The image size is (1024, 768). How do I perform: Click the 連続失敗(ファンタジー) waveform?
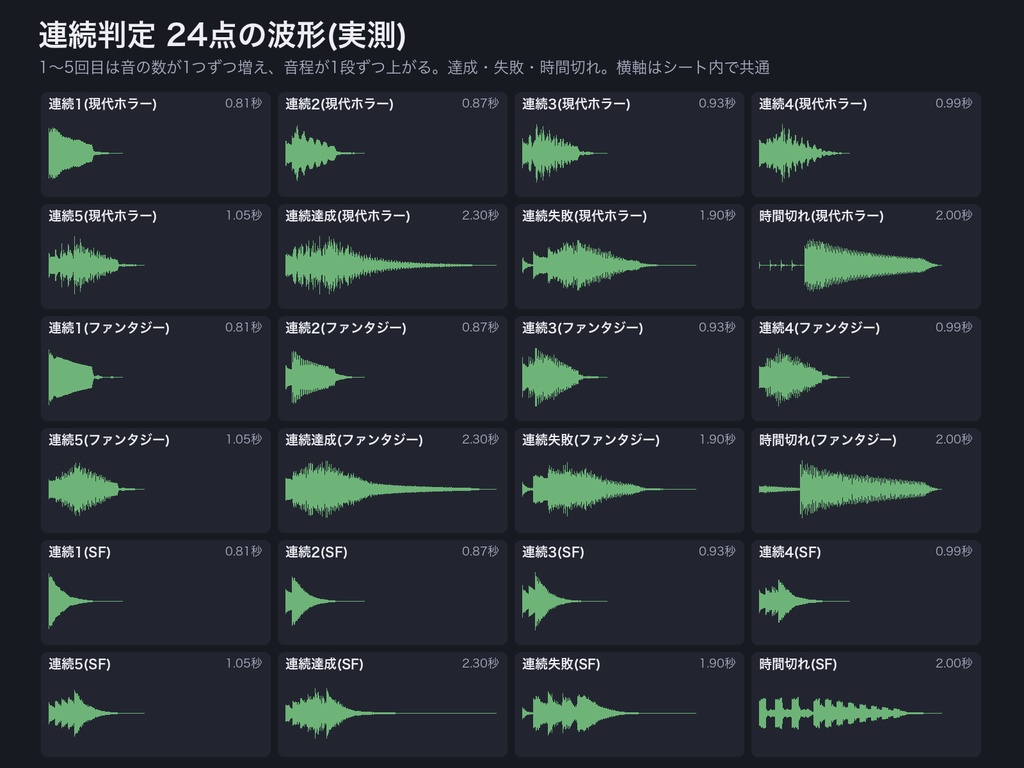coord(609,489)
